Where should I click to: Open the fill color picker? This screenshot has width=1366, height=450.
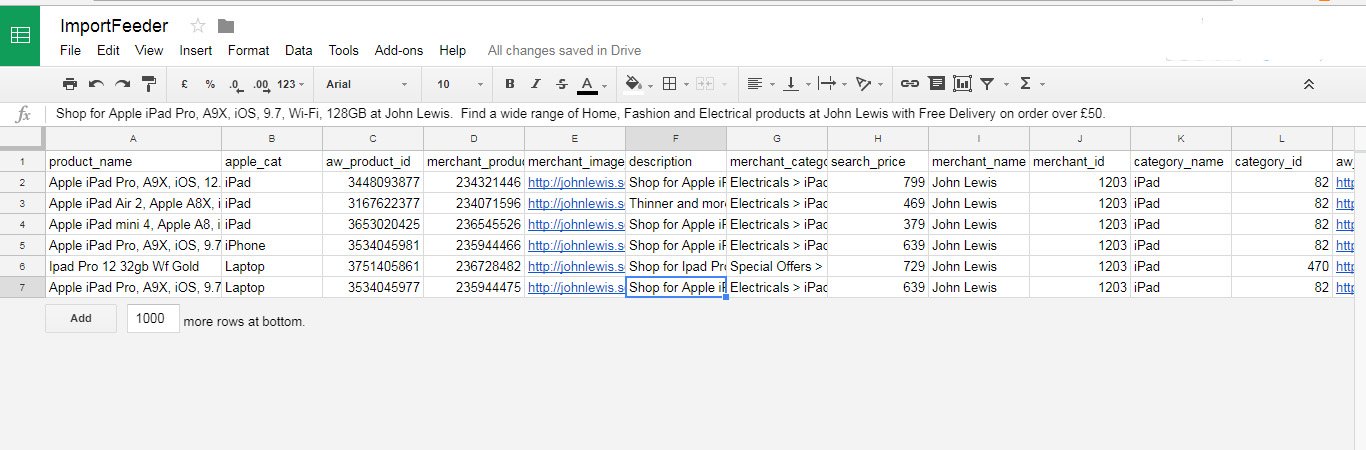638,84
